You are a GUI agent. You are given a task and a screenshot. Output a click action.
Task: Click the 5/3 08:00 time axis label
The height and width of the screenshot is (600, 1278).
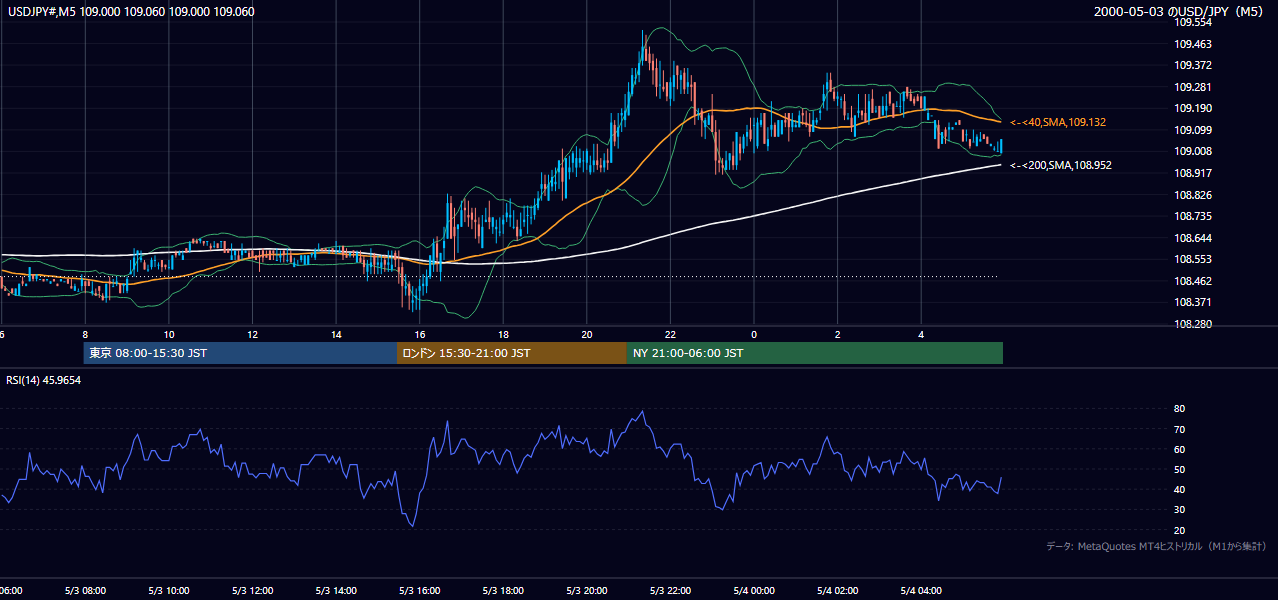tap(85, 591)
